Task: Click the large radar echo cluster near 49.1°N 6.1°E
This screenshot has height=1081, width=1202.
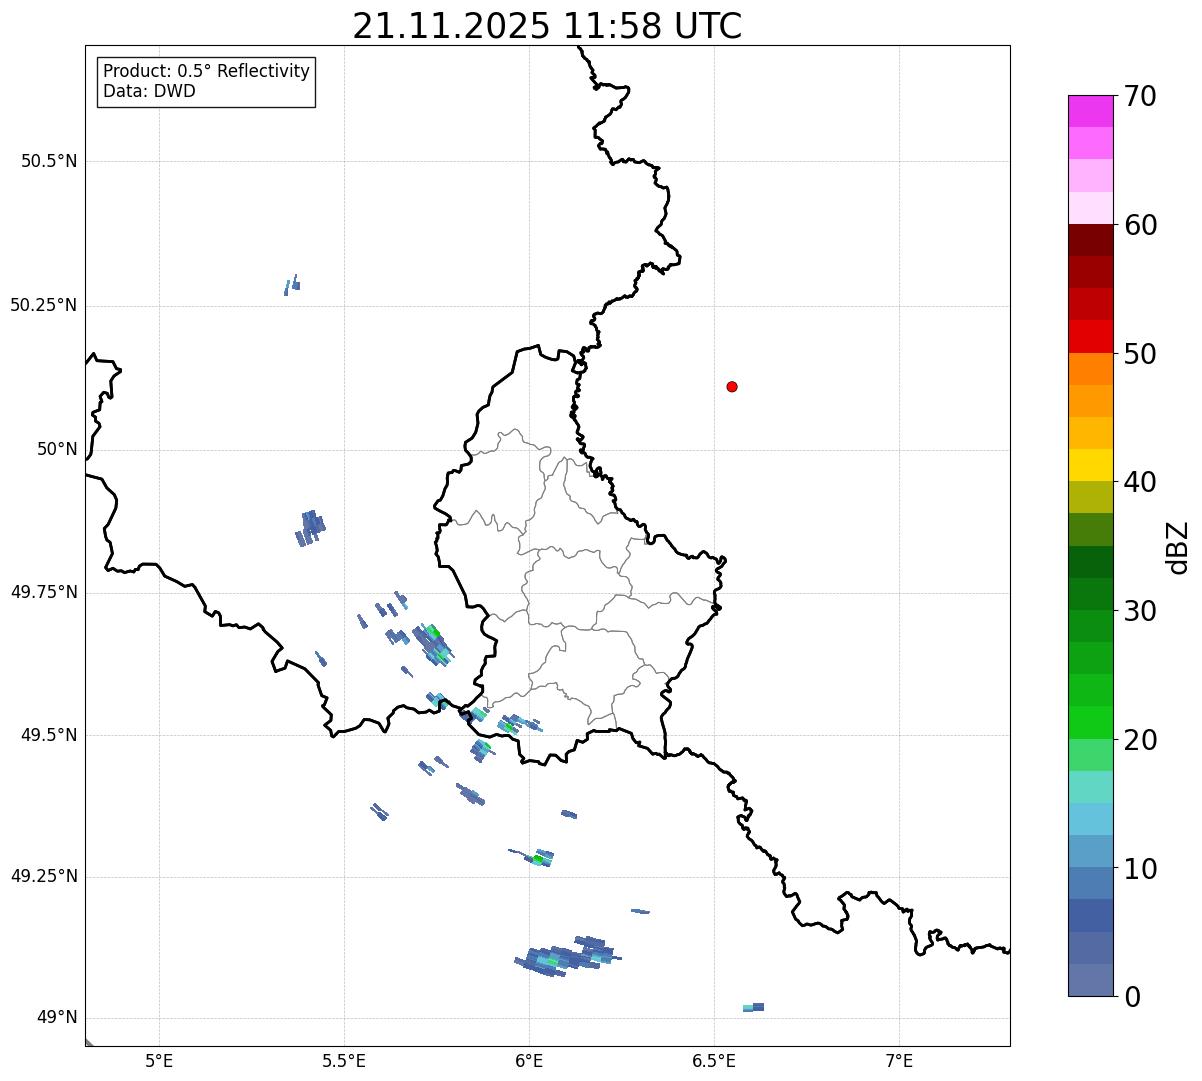Action: [x=567, y=957]
